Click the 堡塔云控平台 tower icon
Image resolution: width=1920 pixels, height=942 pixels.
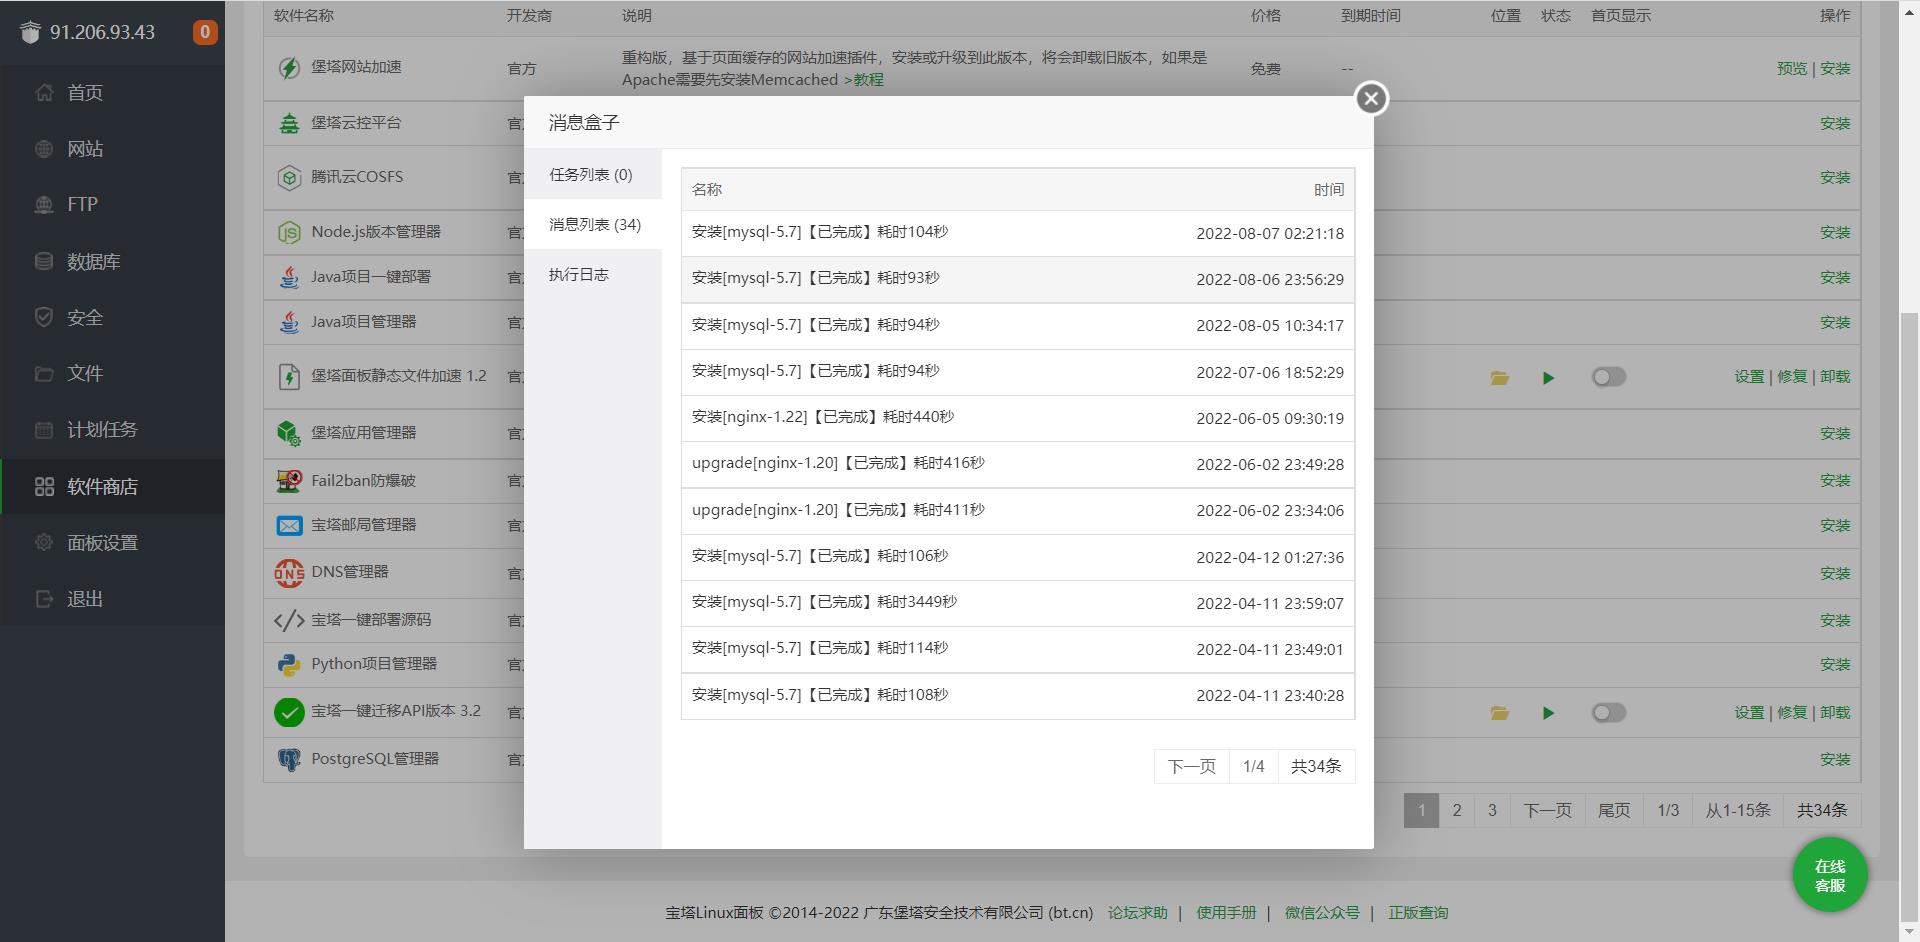[x=289, y=123]
